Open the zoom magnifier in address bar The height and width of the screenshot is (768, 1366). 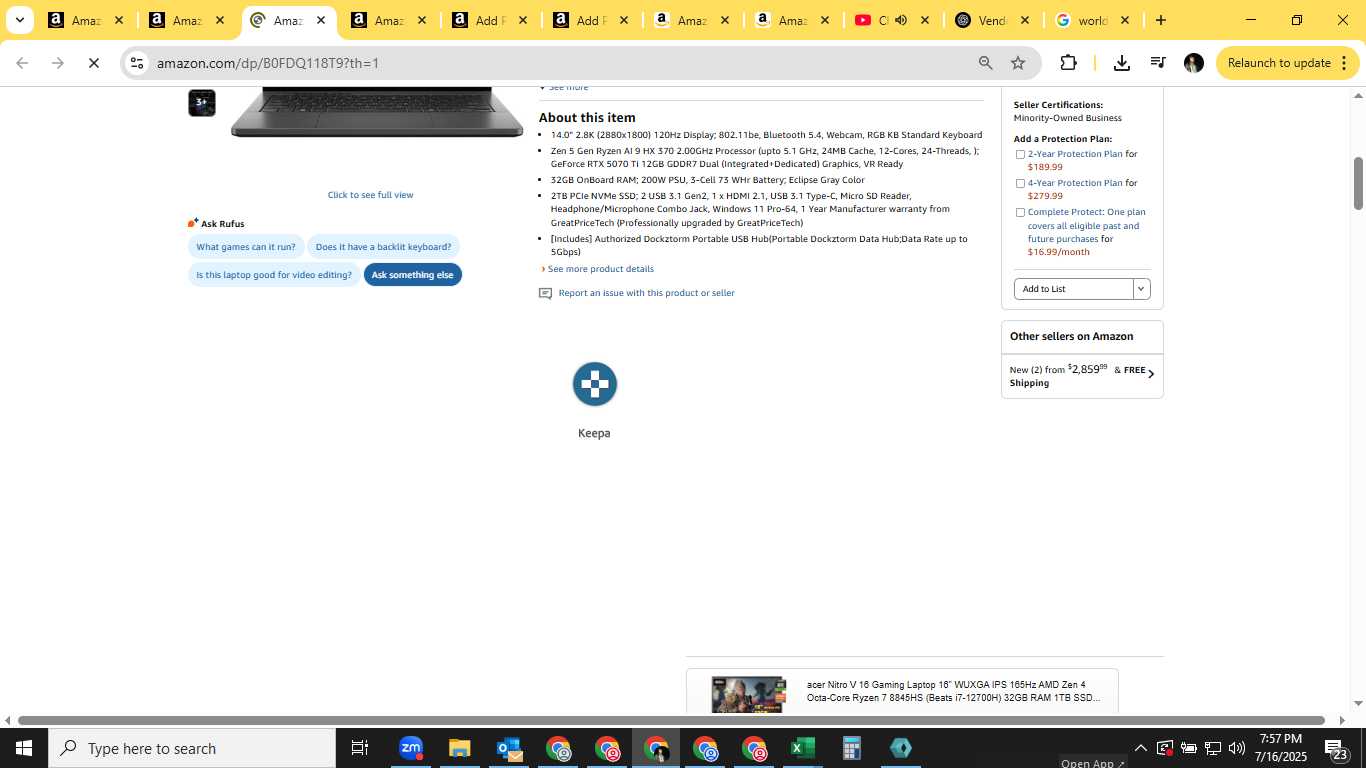coord(986,63)
